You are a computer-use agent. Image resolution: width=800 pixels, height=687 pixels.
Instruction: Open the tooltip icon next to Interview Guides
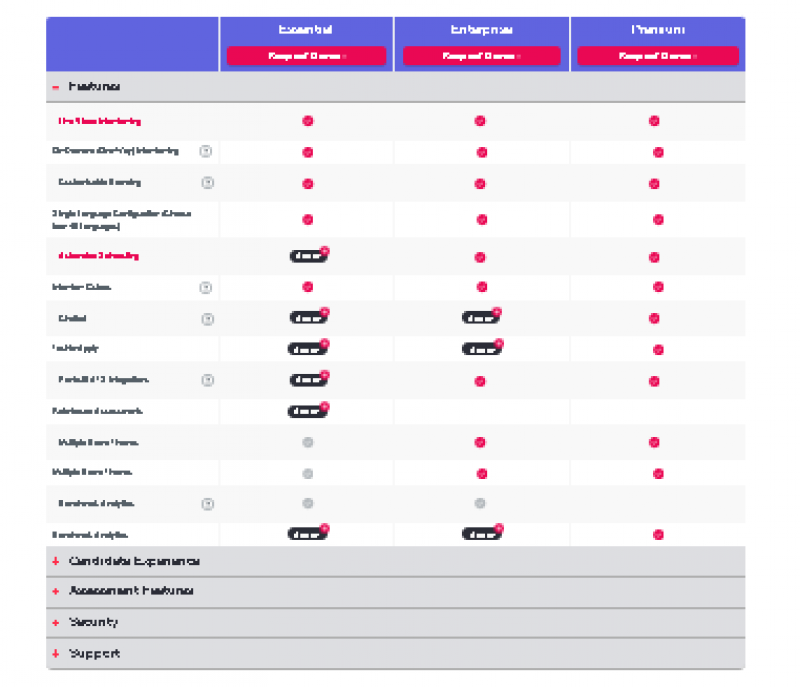(208, 287)
